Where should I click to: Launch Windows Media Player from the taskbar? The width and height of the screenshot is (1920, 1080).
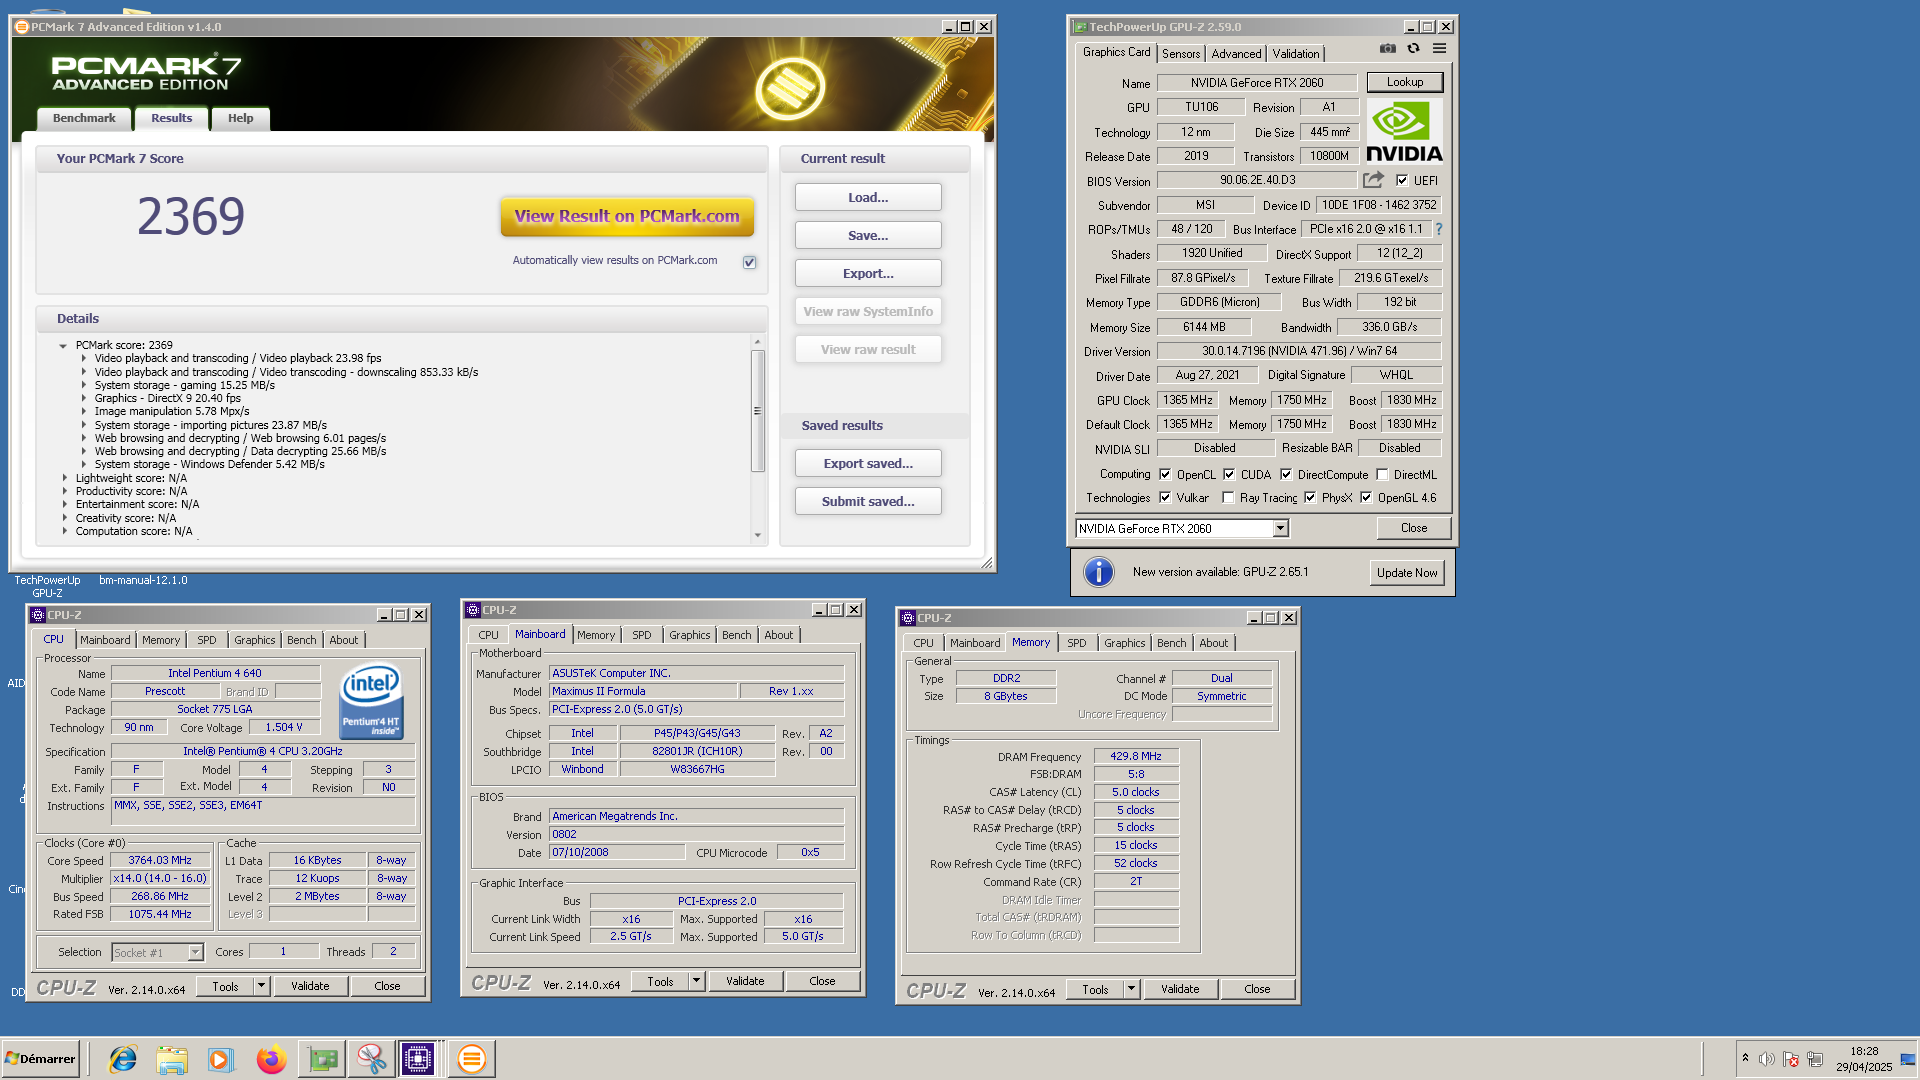click(x=220, y=1059)
